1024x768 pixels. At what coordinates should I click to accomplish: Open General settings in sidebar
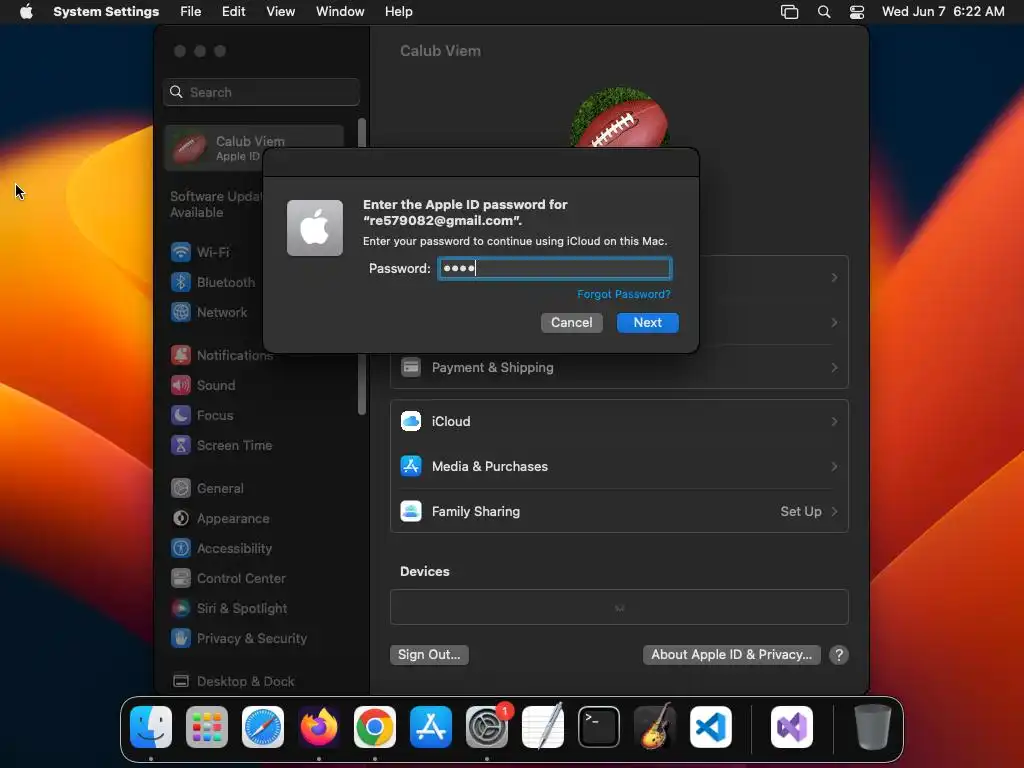click(x=207, y=488)
